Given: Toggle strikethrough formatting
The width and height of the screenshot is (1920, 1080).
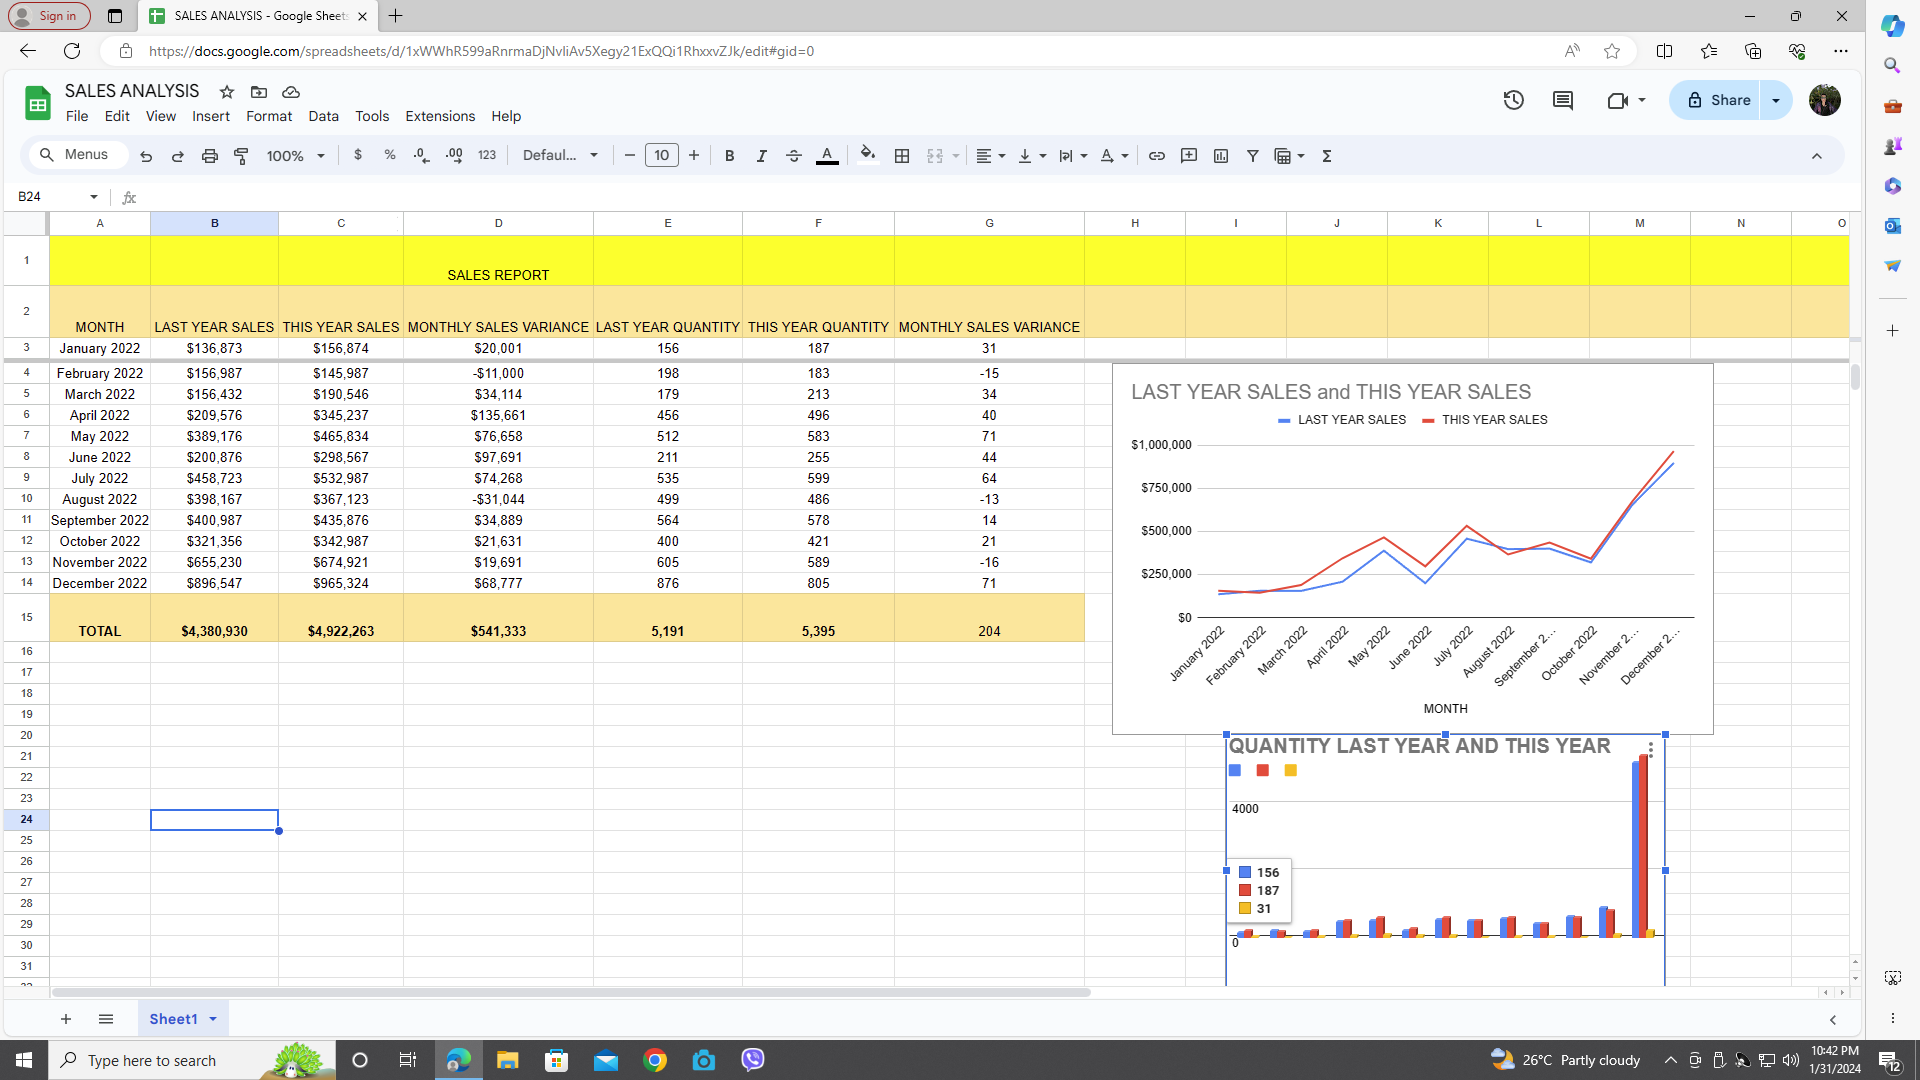Looking at the screenshot, I should (x=794, y=156).
